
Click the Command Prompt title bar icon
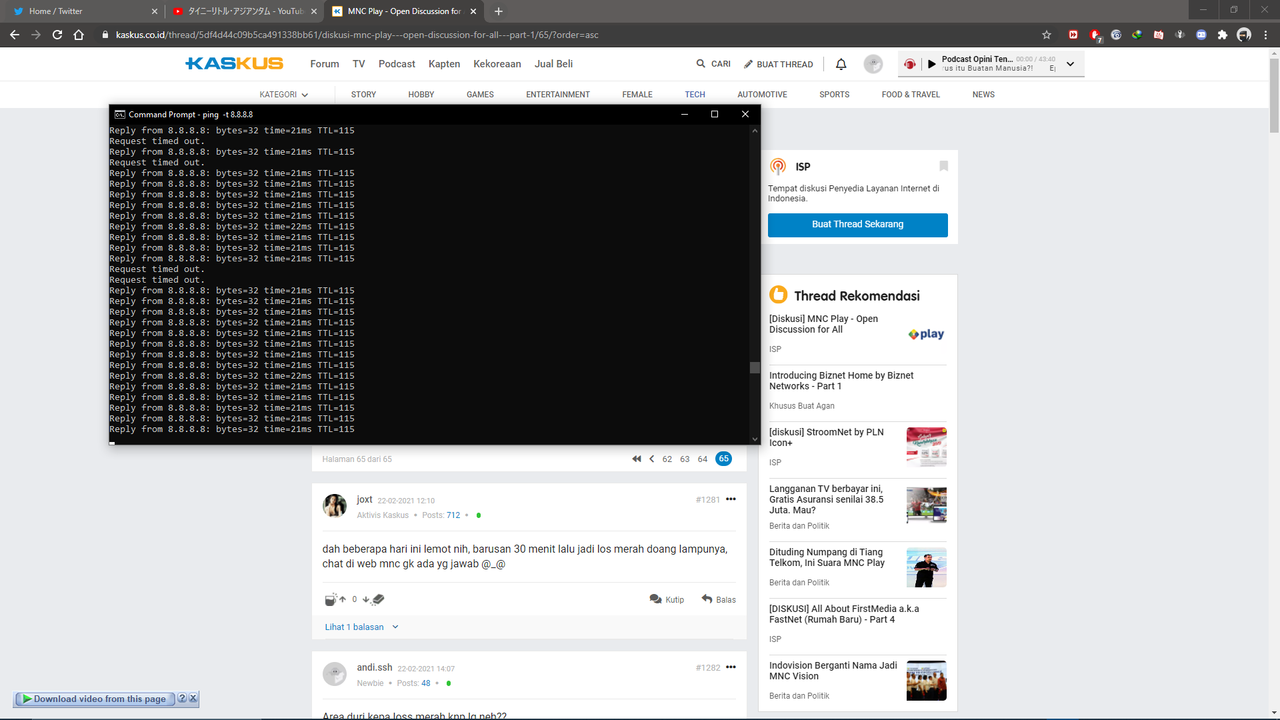click(x=120, y=114)
